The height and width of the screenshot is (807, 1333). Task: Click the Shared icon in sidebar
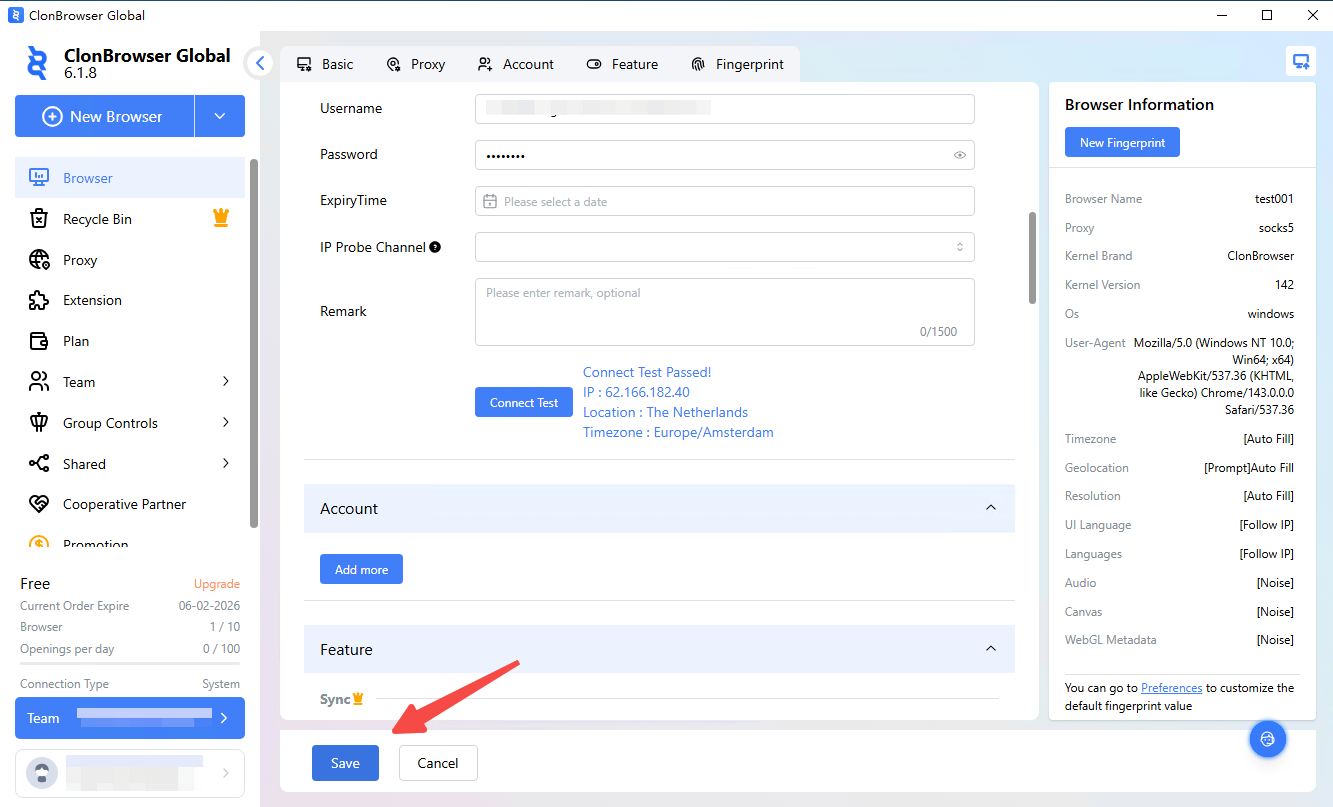tap(39, 464)
